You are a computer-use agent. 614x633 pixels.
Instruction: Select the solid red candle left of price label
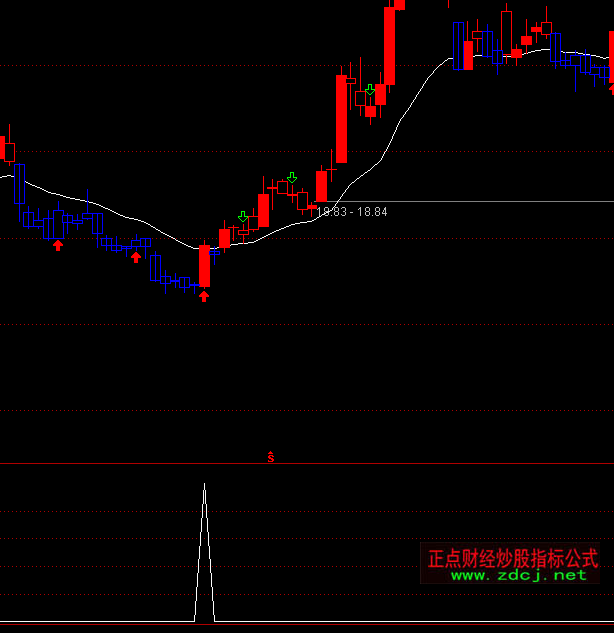click(321, 186)
